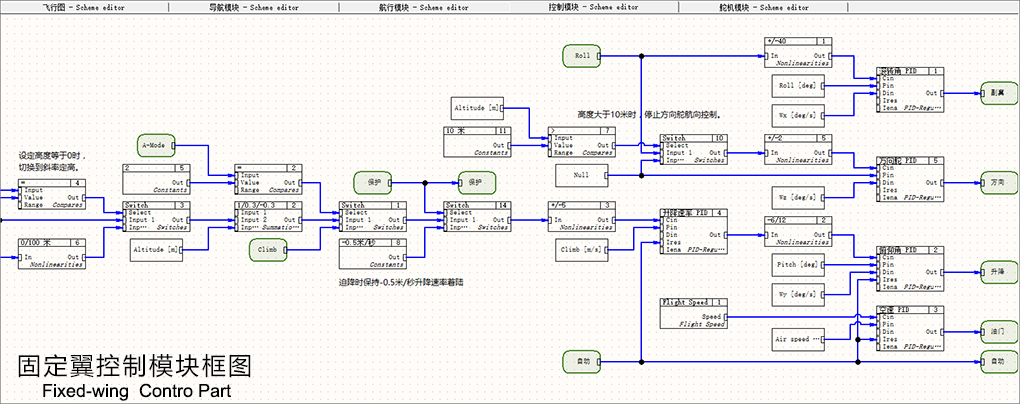This screenshot has height=404, width=1020.
Task: Select the 舵机模块 Scheme editor tab
Action: pos(763,6)
